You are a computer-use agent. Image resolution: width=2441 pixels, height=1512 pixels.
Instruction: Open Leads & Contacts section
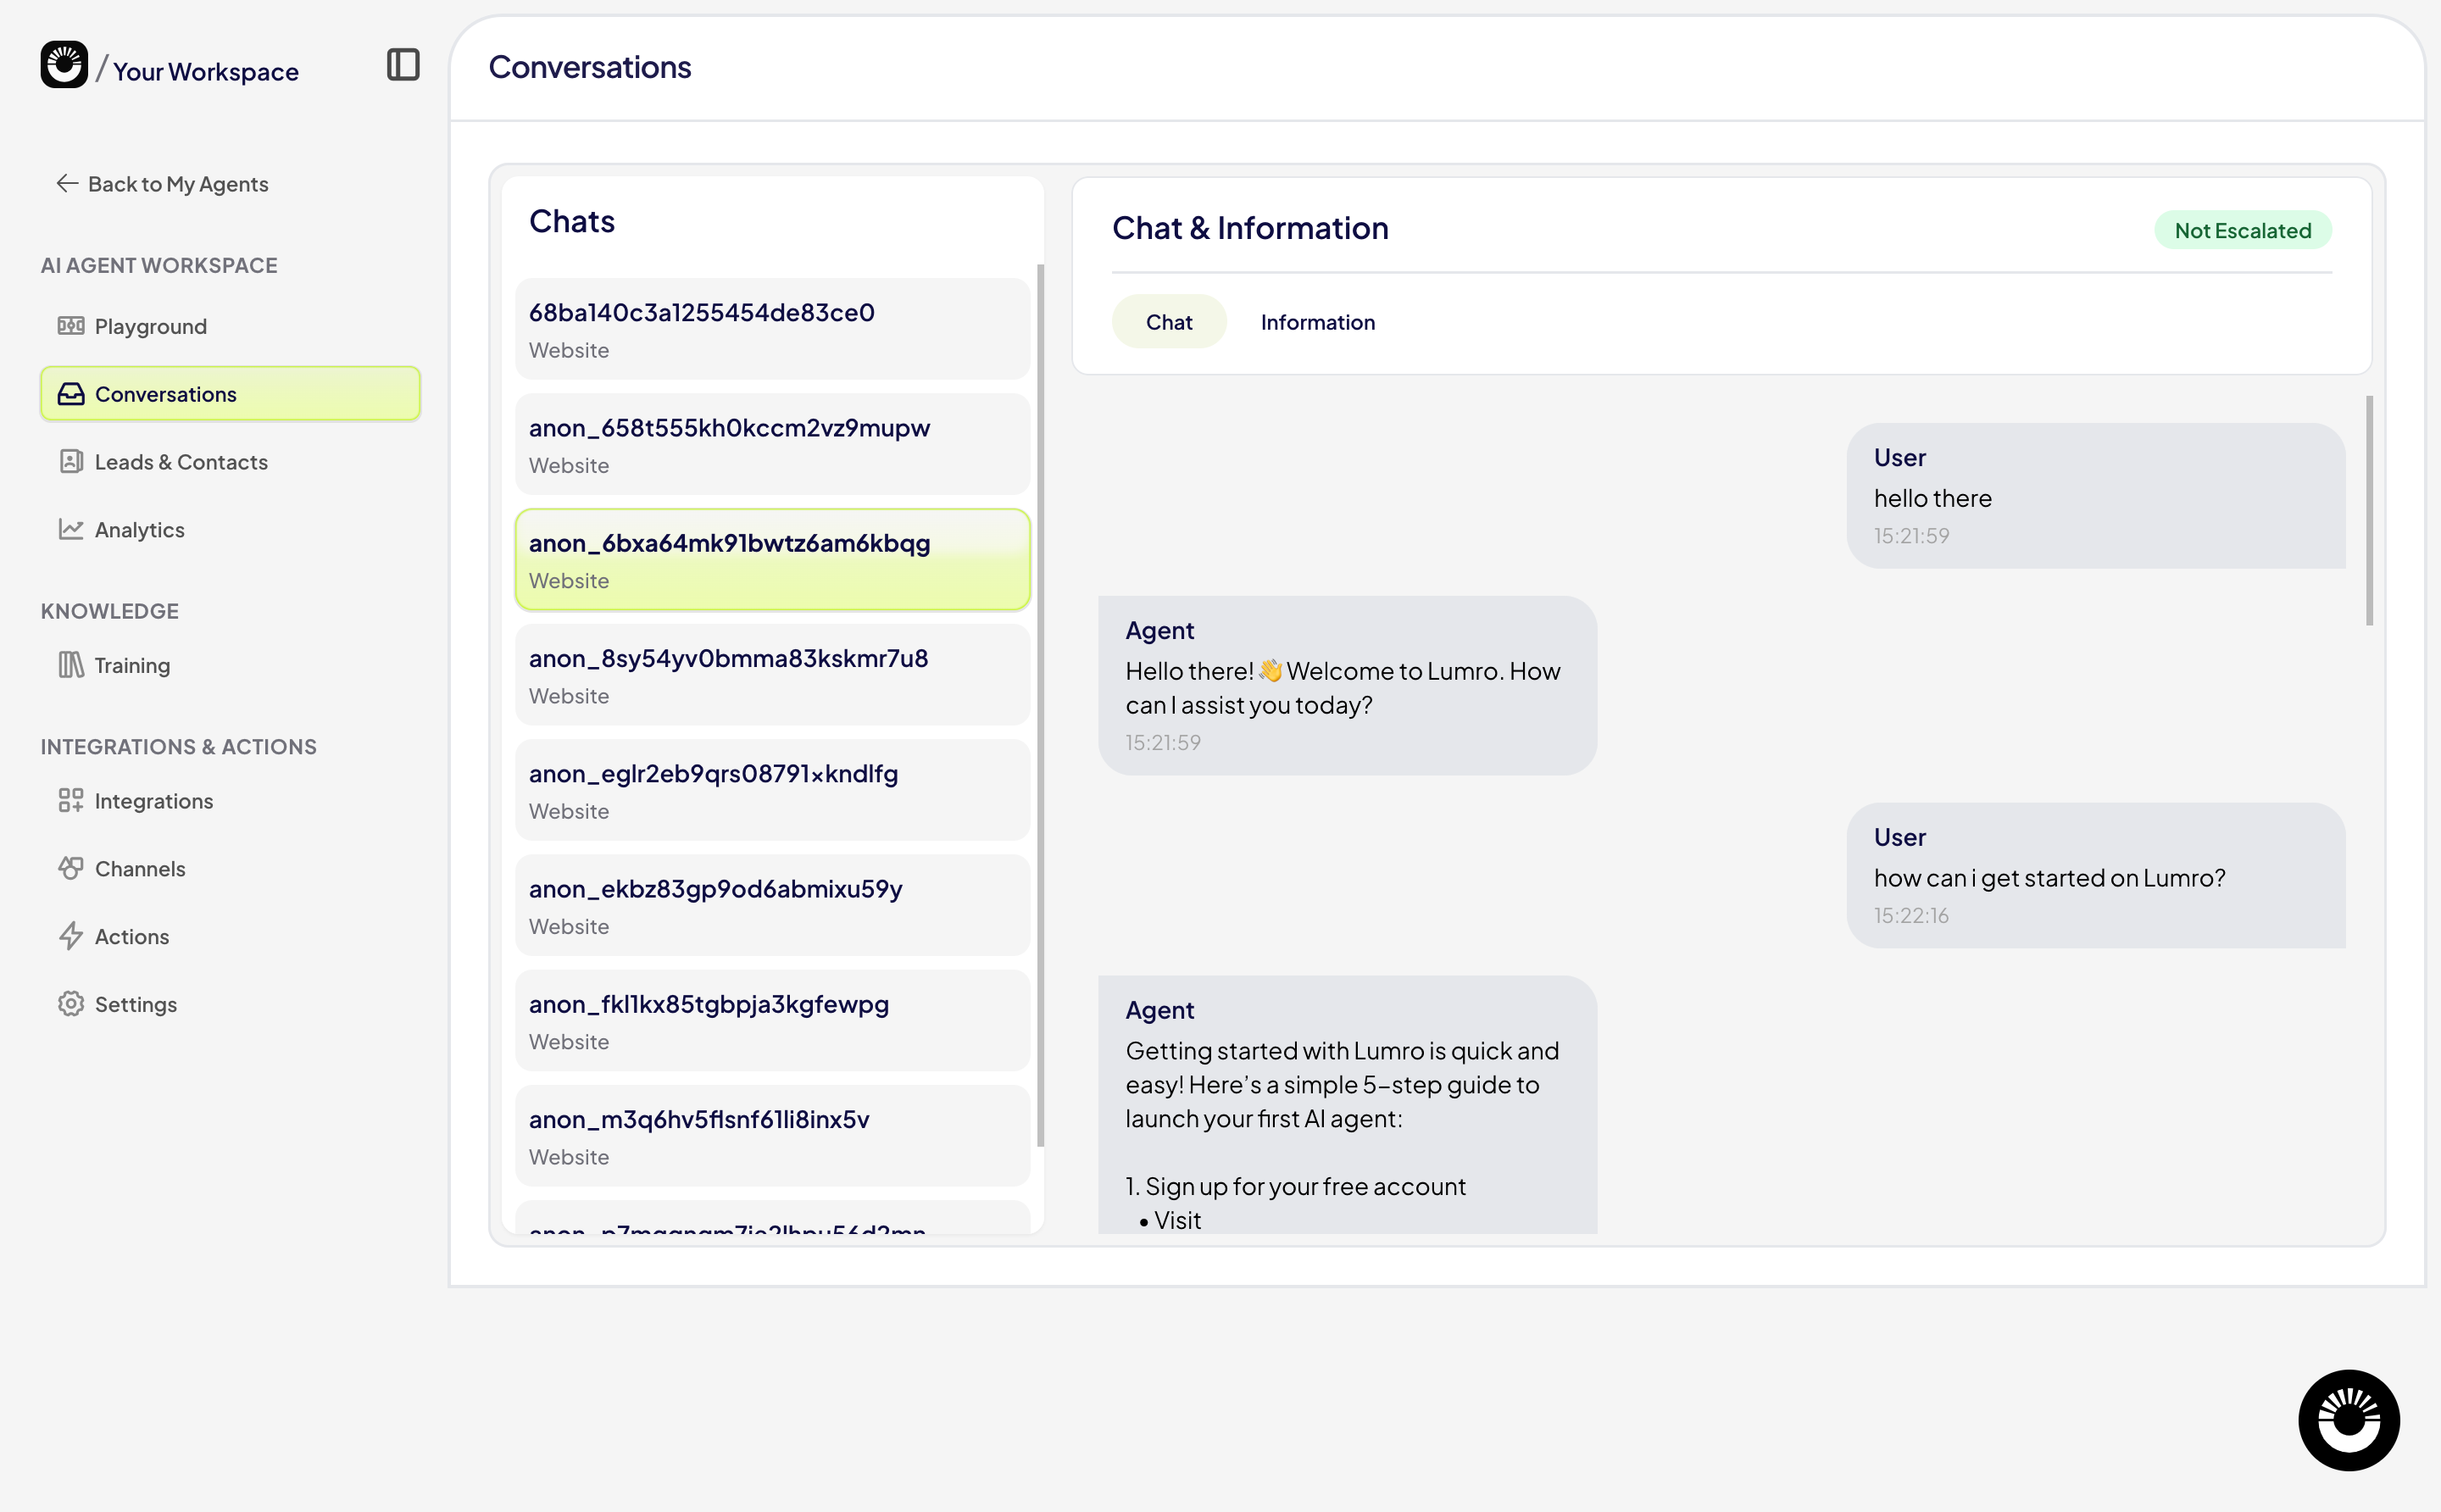[x=180, y=462]
